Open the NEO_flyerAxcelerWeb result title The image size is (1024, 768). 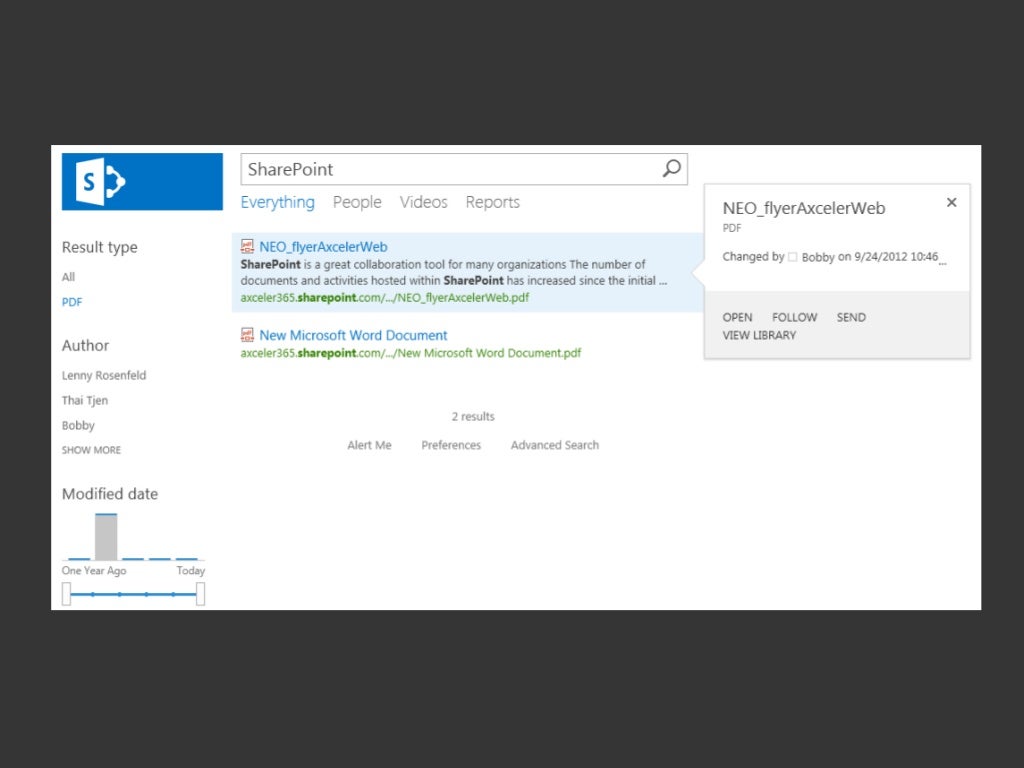coord(323,247)
